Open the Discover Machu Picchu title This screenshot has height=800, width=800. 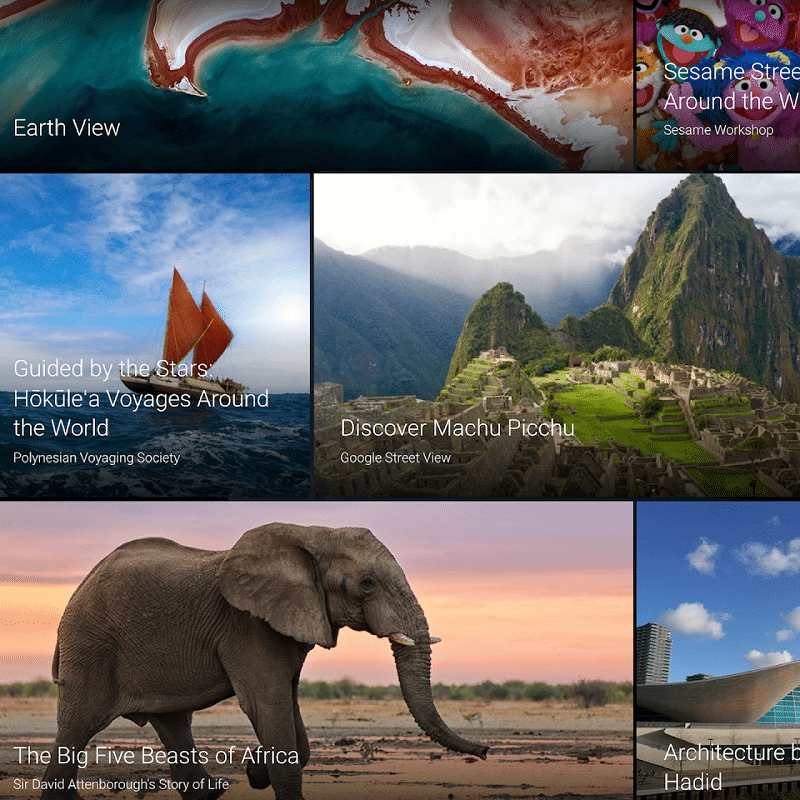point(457,428)
